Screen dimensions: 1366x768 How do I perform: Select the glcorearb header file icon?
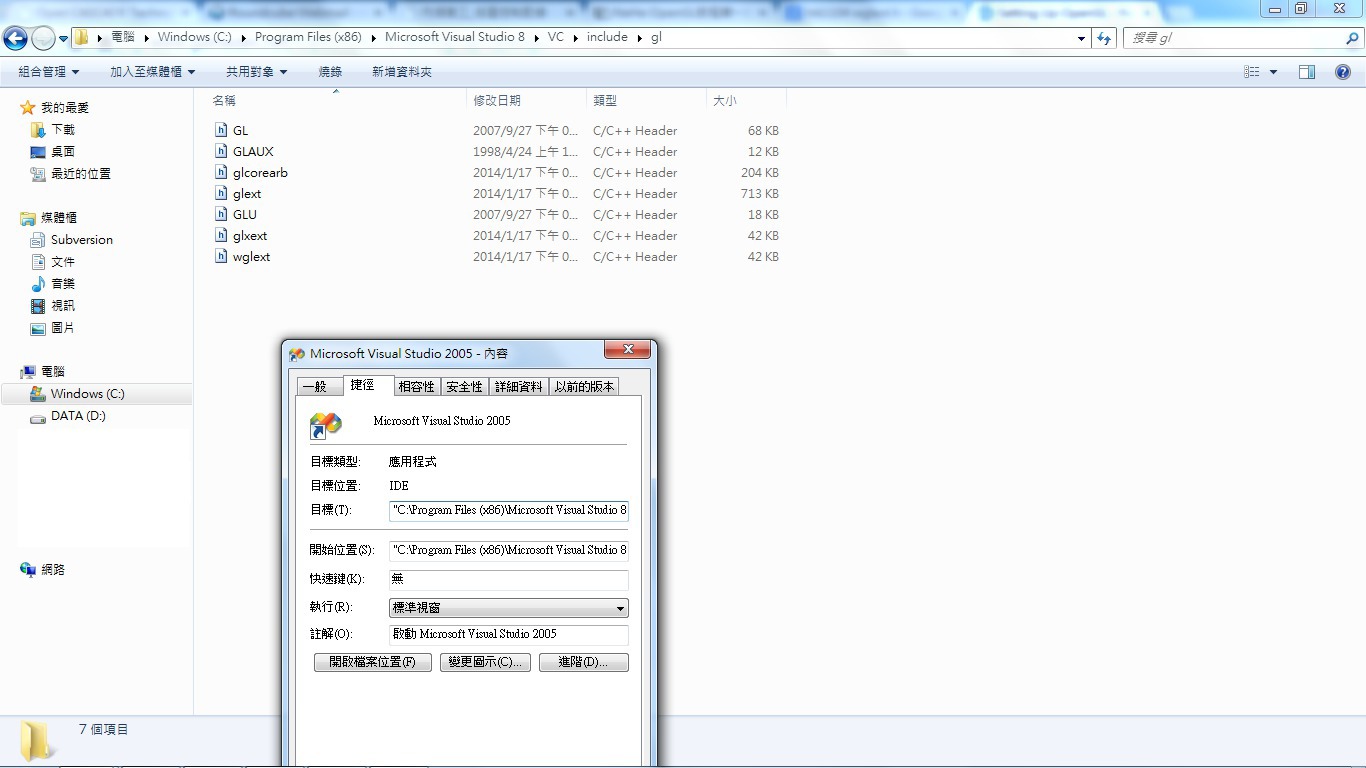point(222,172)
